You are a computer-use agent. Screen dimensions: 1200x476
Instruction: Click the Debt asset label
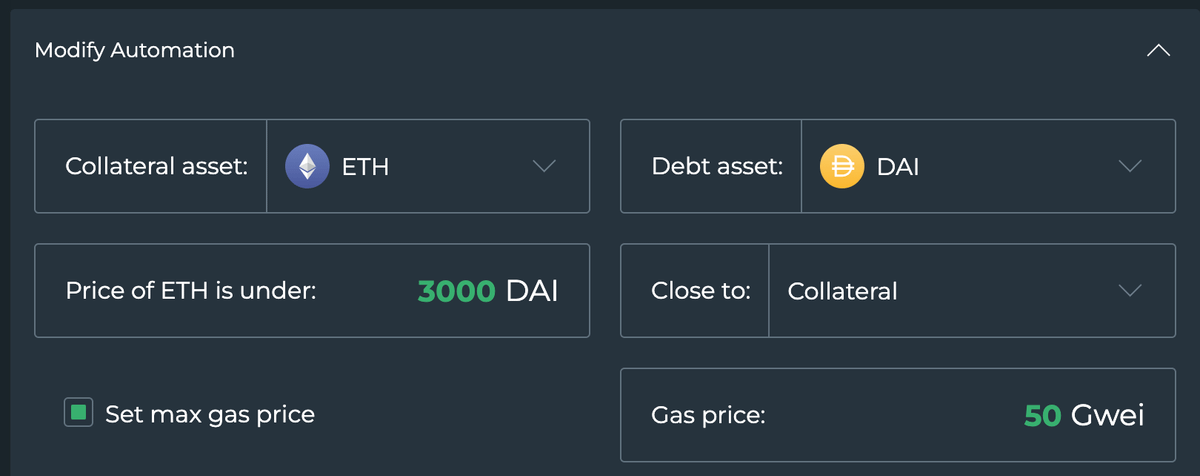(x=717, y=168)
